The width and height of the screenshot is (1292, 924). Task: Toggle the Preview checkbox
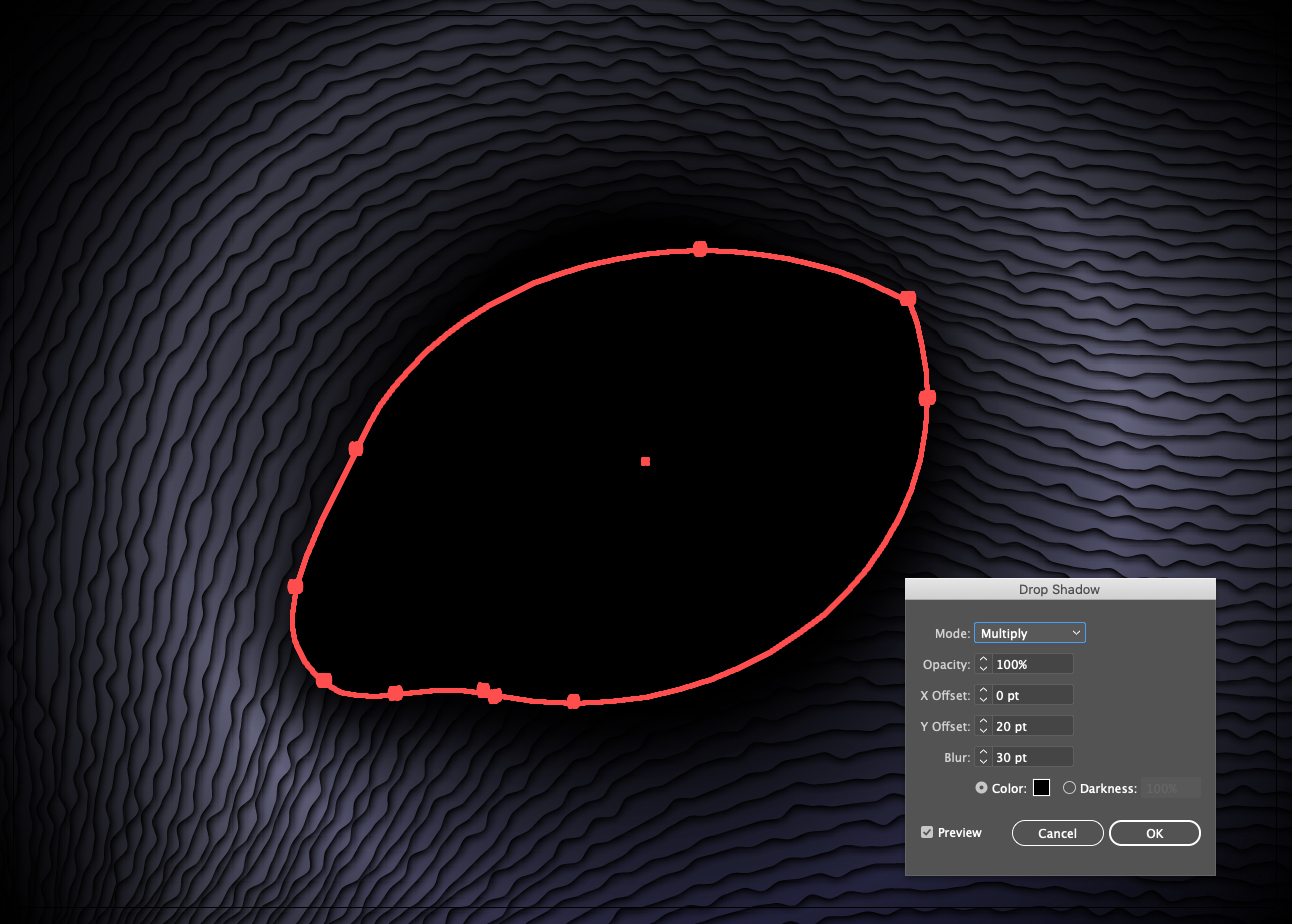coord(927,832)
